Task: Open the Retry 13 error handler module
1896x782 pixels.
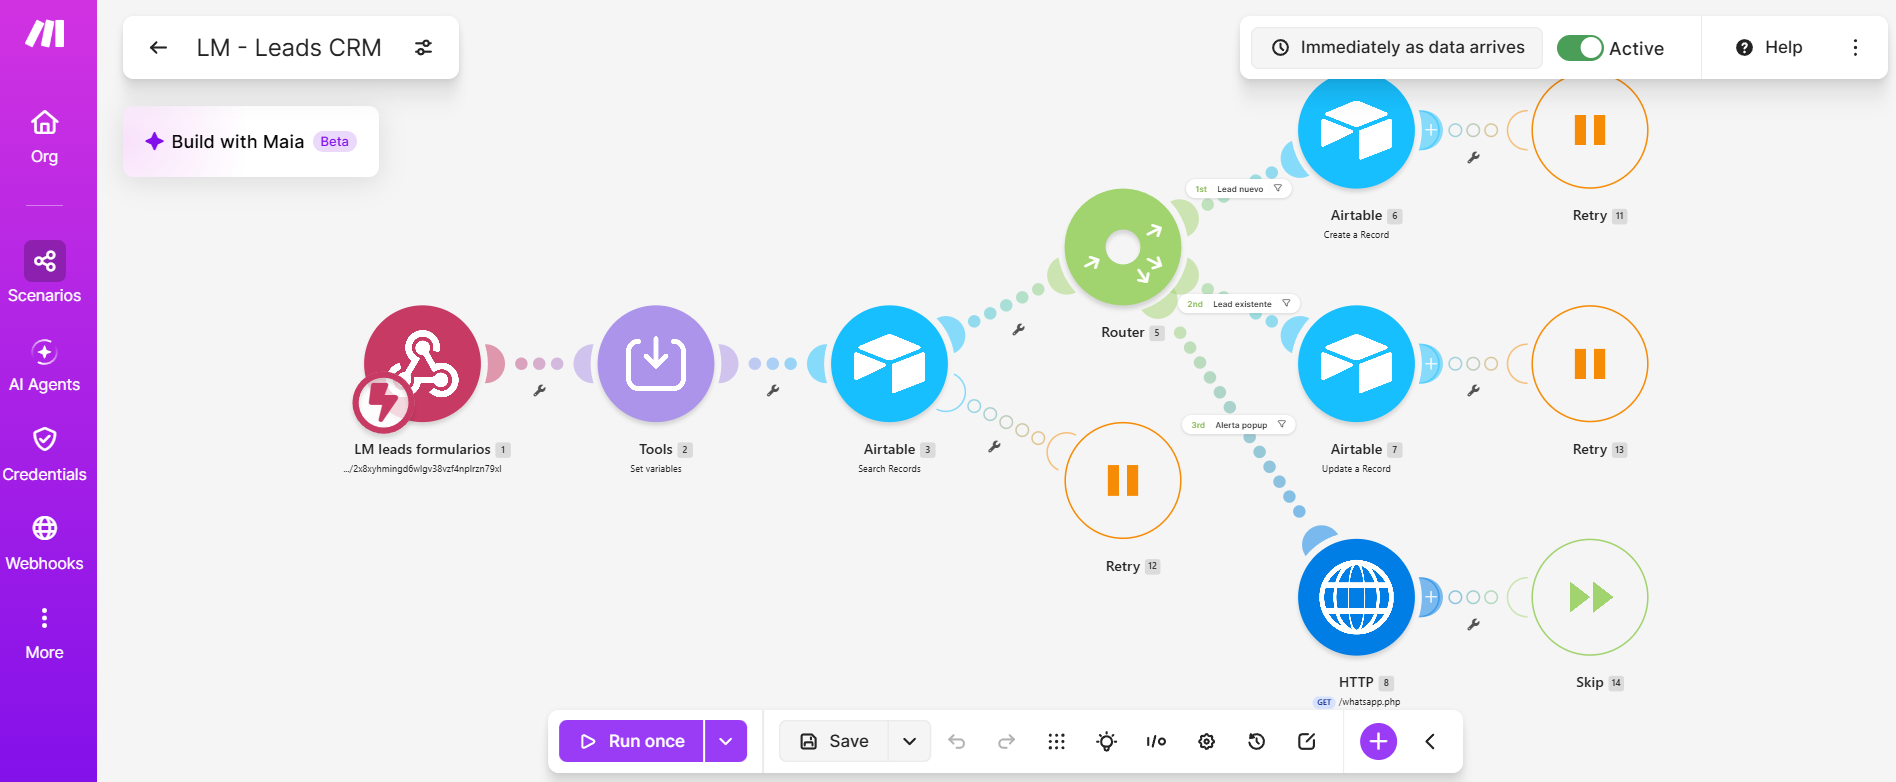Action: click(1590, 364)
